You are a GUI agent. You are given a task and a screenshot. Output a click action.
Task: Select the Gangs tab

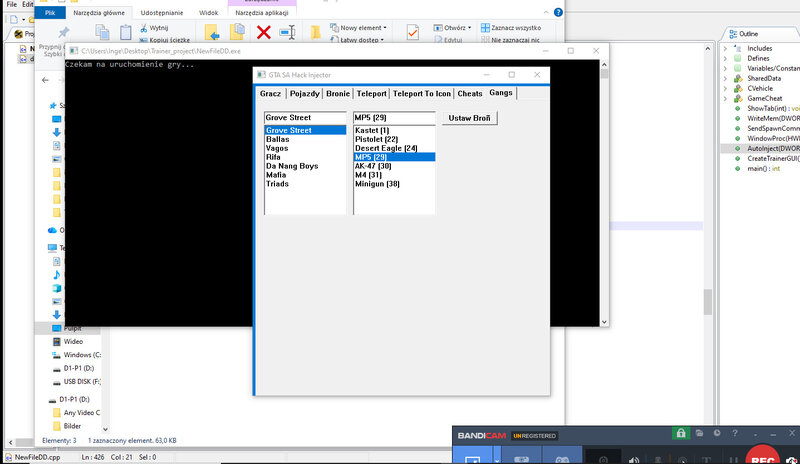coord(501,92)
